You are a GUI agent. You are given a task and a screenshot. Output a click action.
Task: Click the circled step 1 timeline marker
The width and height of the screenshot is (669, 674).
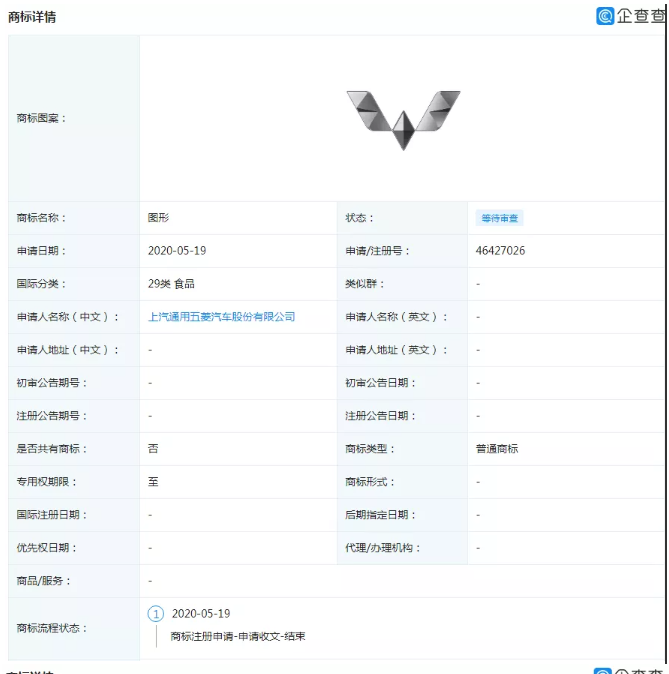[156, 613]
